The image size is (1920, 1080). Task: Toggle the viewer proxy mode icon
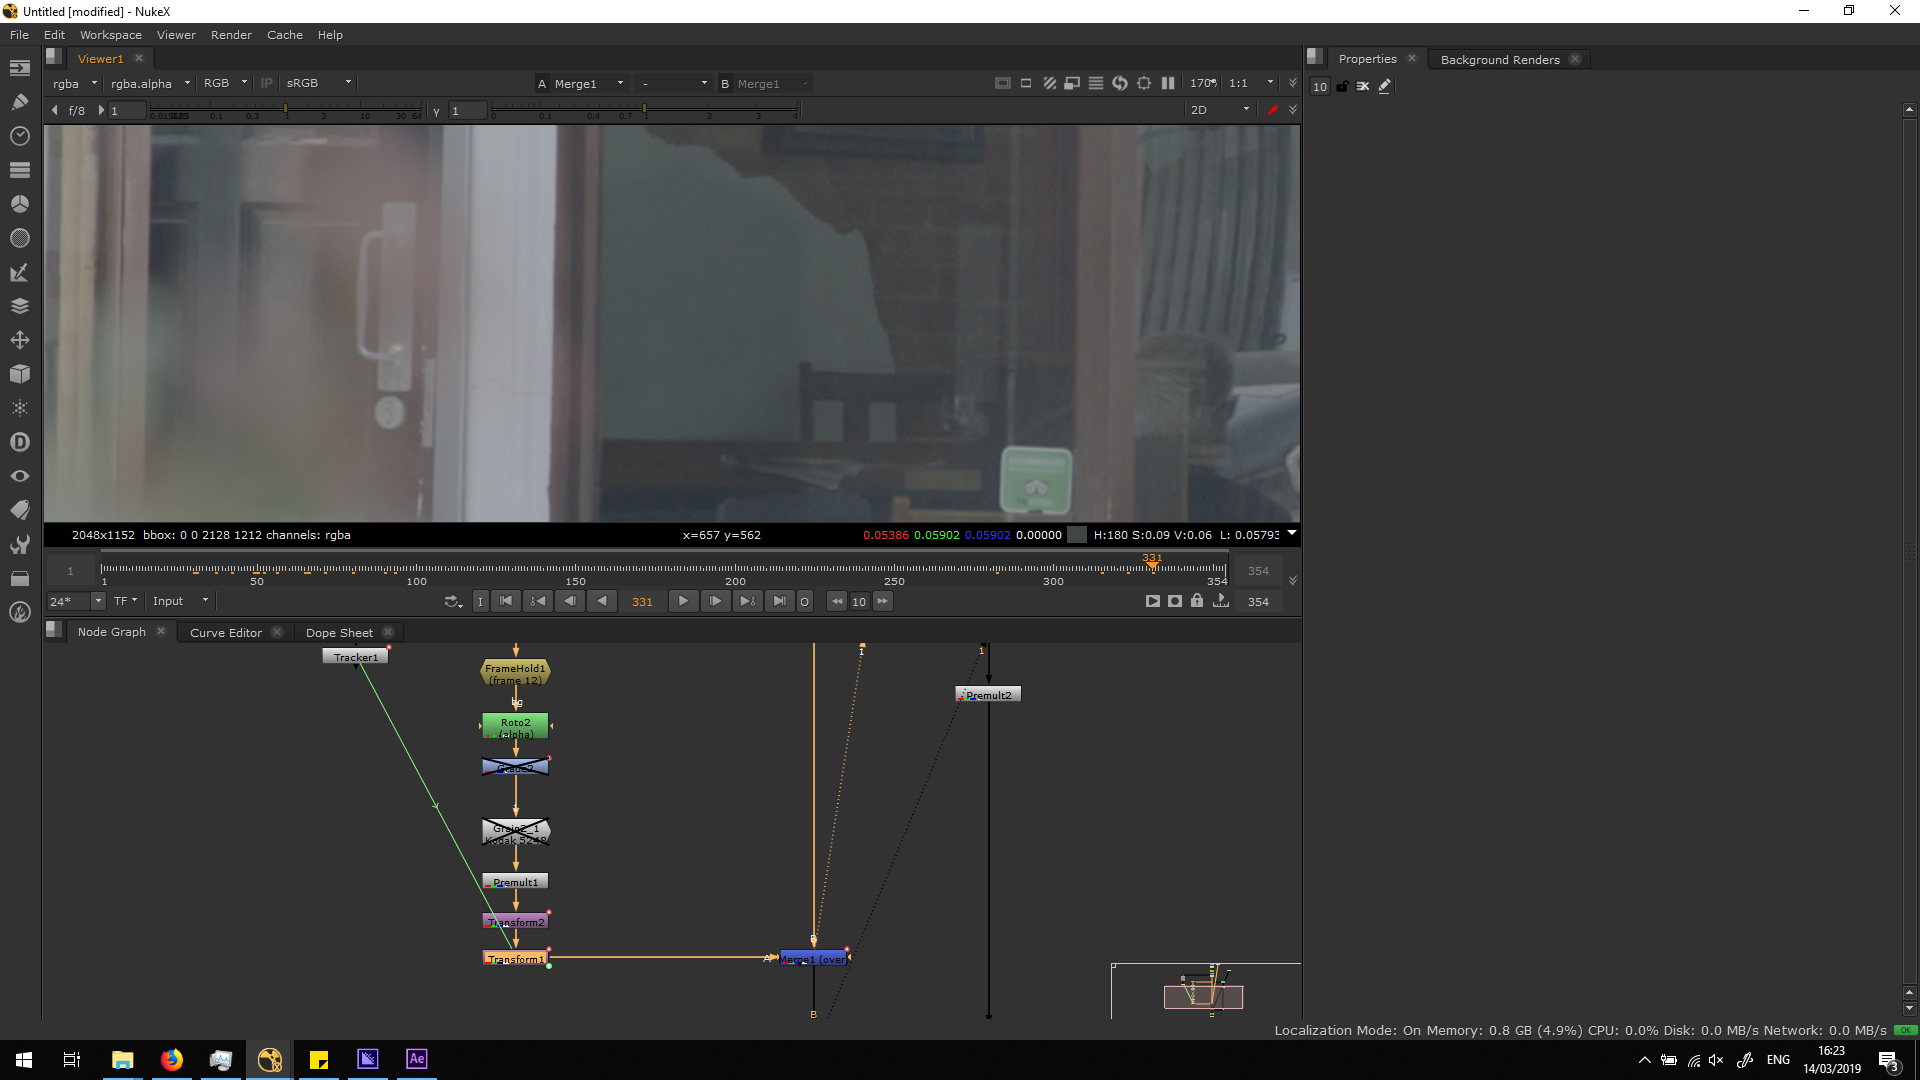(1072, 83)
